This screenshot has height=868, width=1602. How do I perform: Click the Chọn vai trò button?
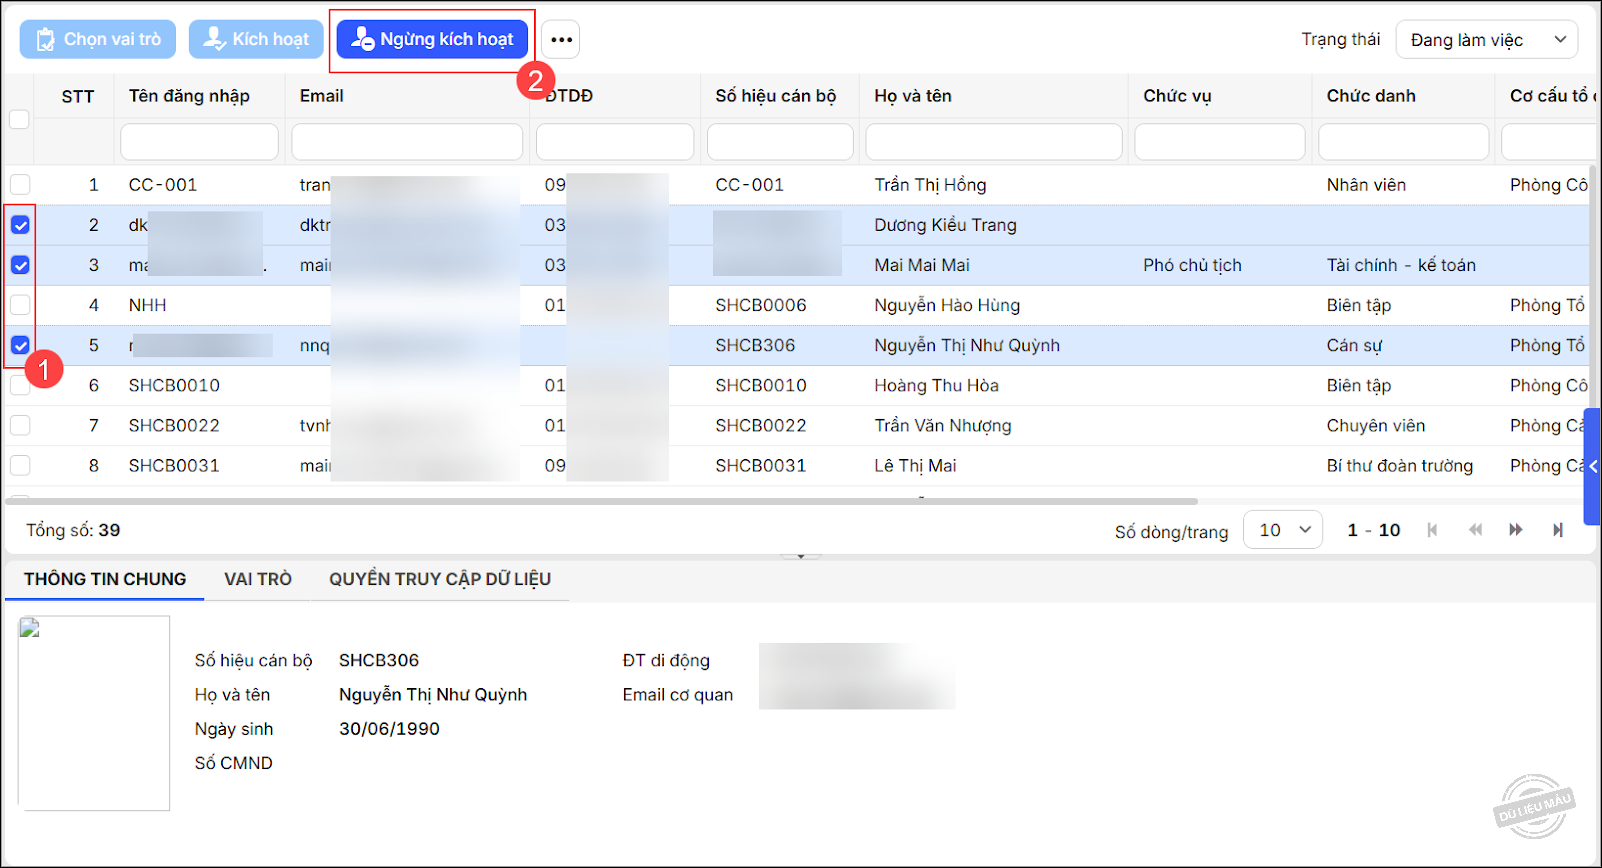click(98, 39)
